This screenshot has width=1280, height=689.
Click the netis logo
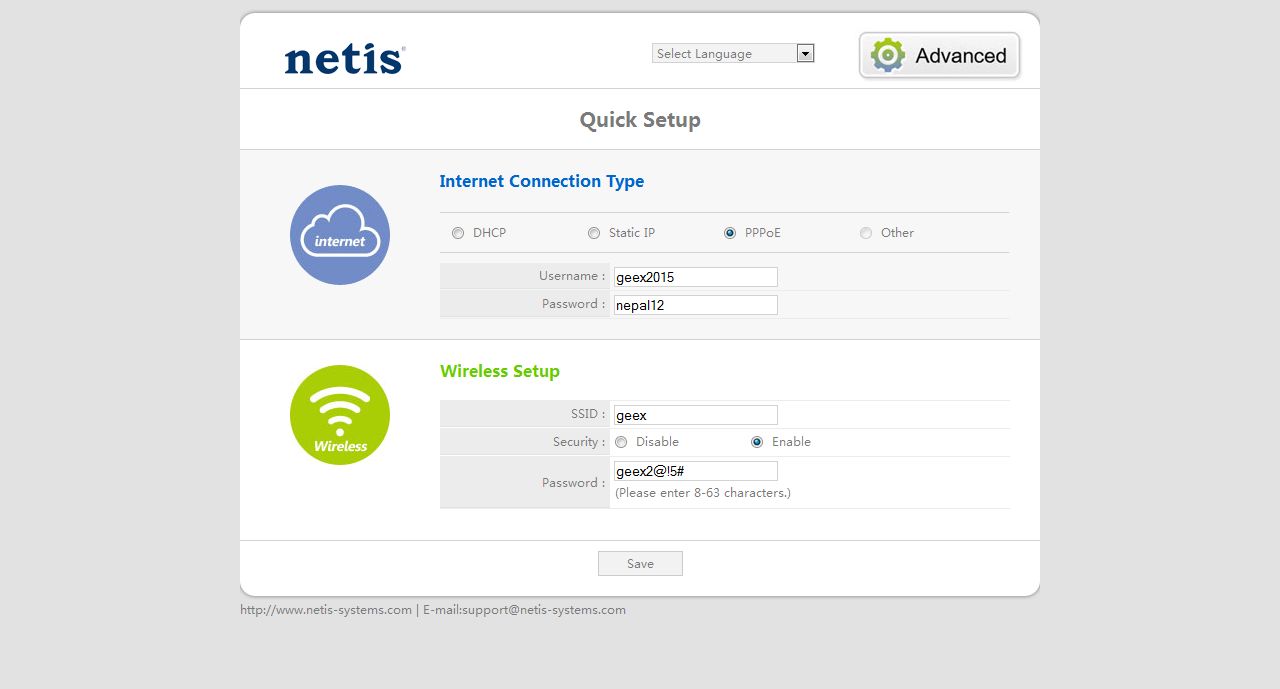pos(344,59)
